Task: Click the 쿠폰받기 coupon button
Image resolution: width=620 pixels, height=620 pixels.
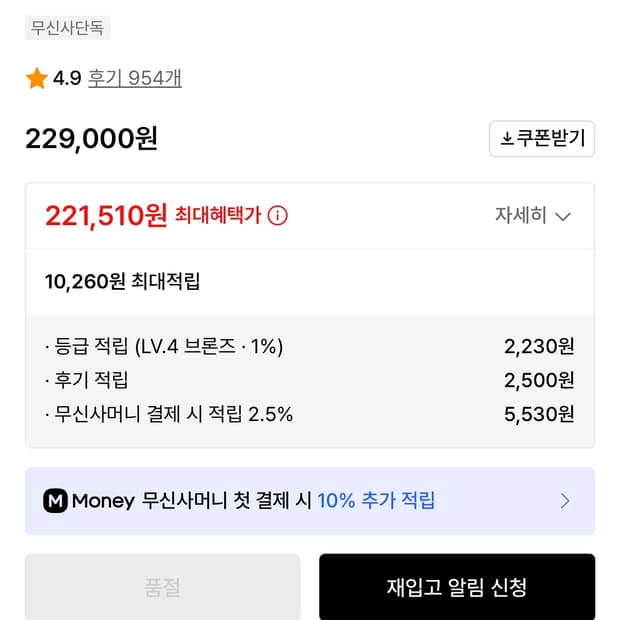Action: 542,139
